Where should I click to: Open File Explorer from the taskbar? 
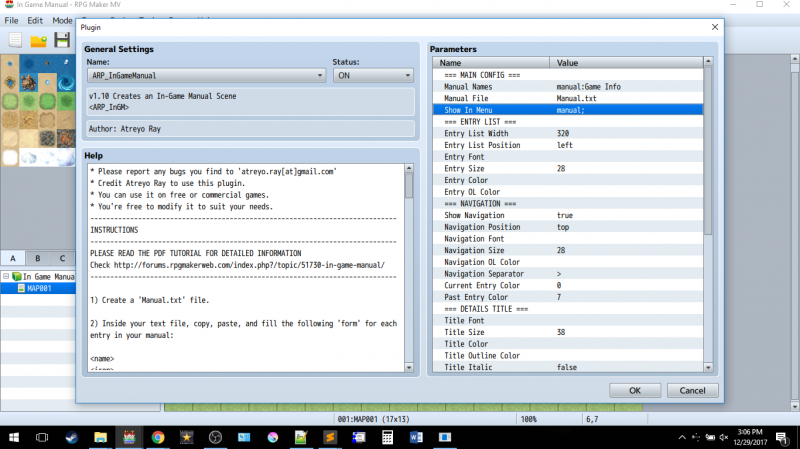[x=100, y=437]
